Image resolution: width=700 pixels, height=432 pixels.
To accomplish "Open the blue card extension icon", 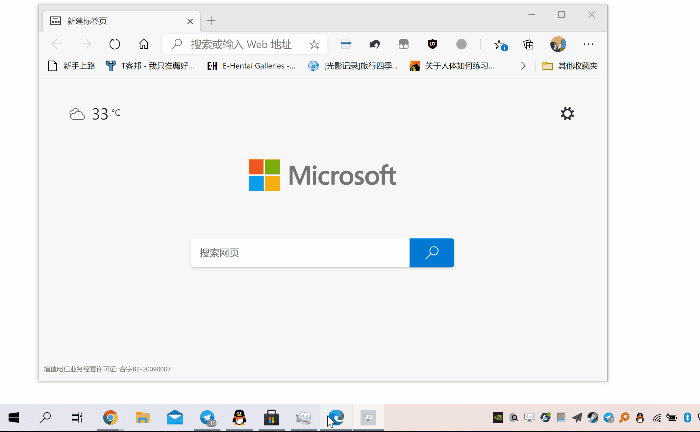I will [346, 44].
